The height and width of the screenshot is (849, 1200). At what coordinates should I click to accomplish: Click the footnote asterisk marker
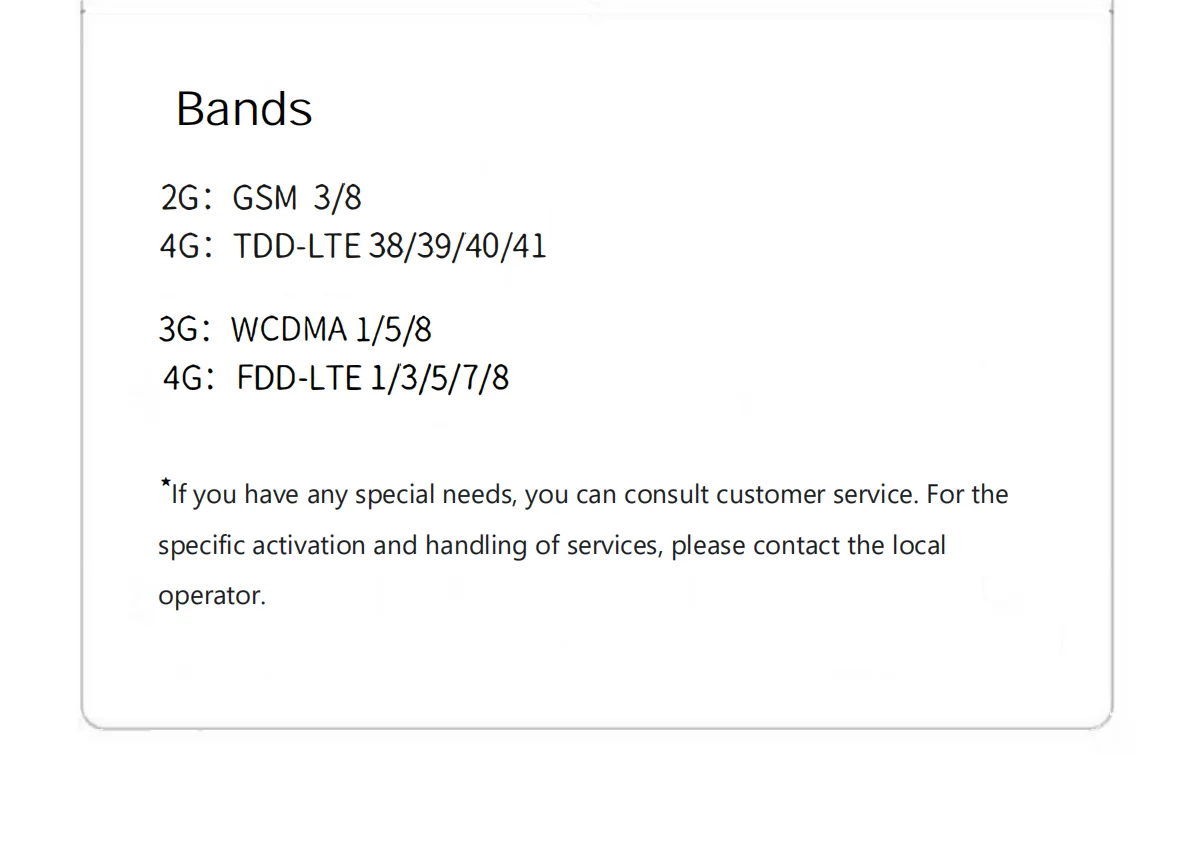tap(165, 484)
